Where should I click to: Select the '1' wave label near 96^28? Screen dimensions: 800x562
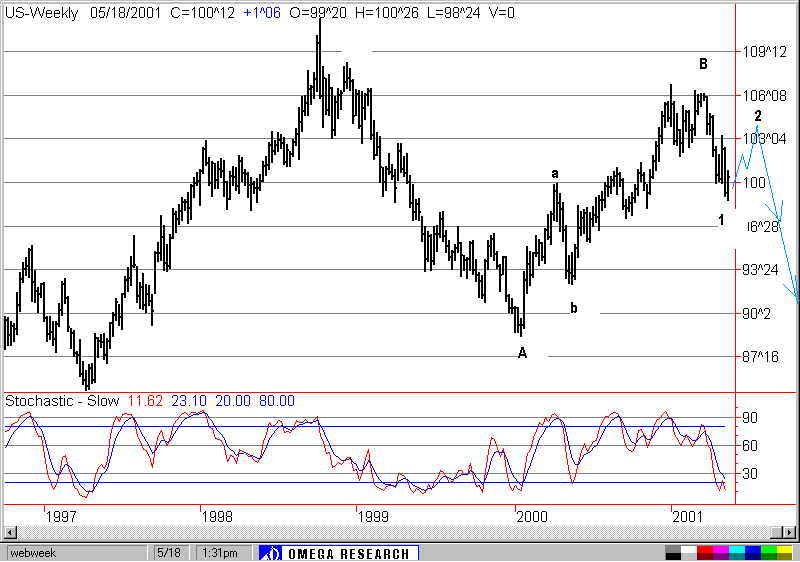(721, 220)
